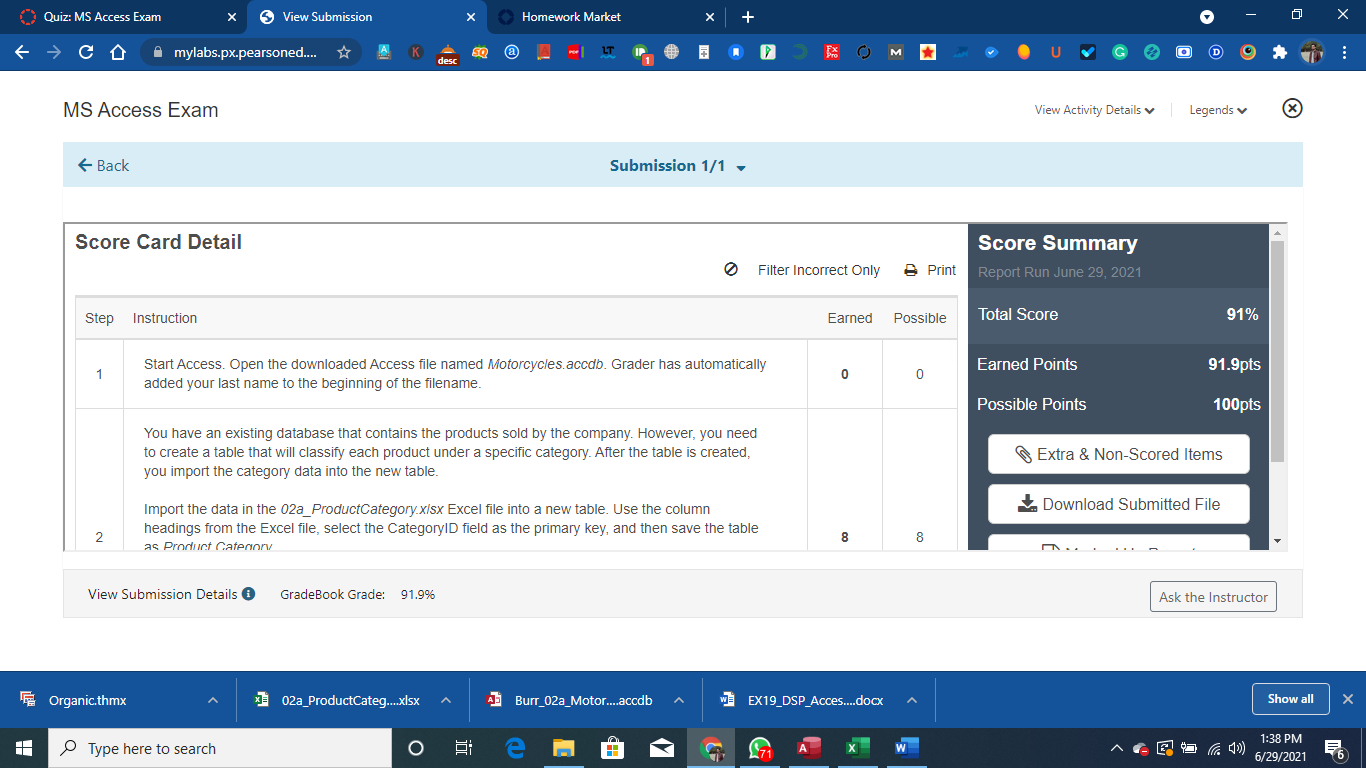The width and height of the screenshot is (1366, 768).
Task: Toggle Filter Incorrect Only
Action: (x=802, y=270)
